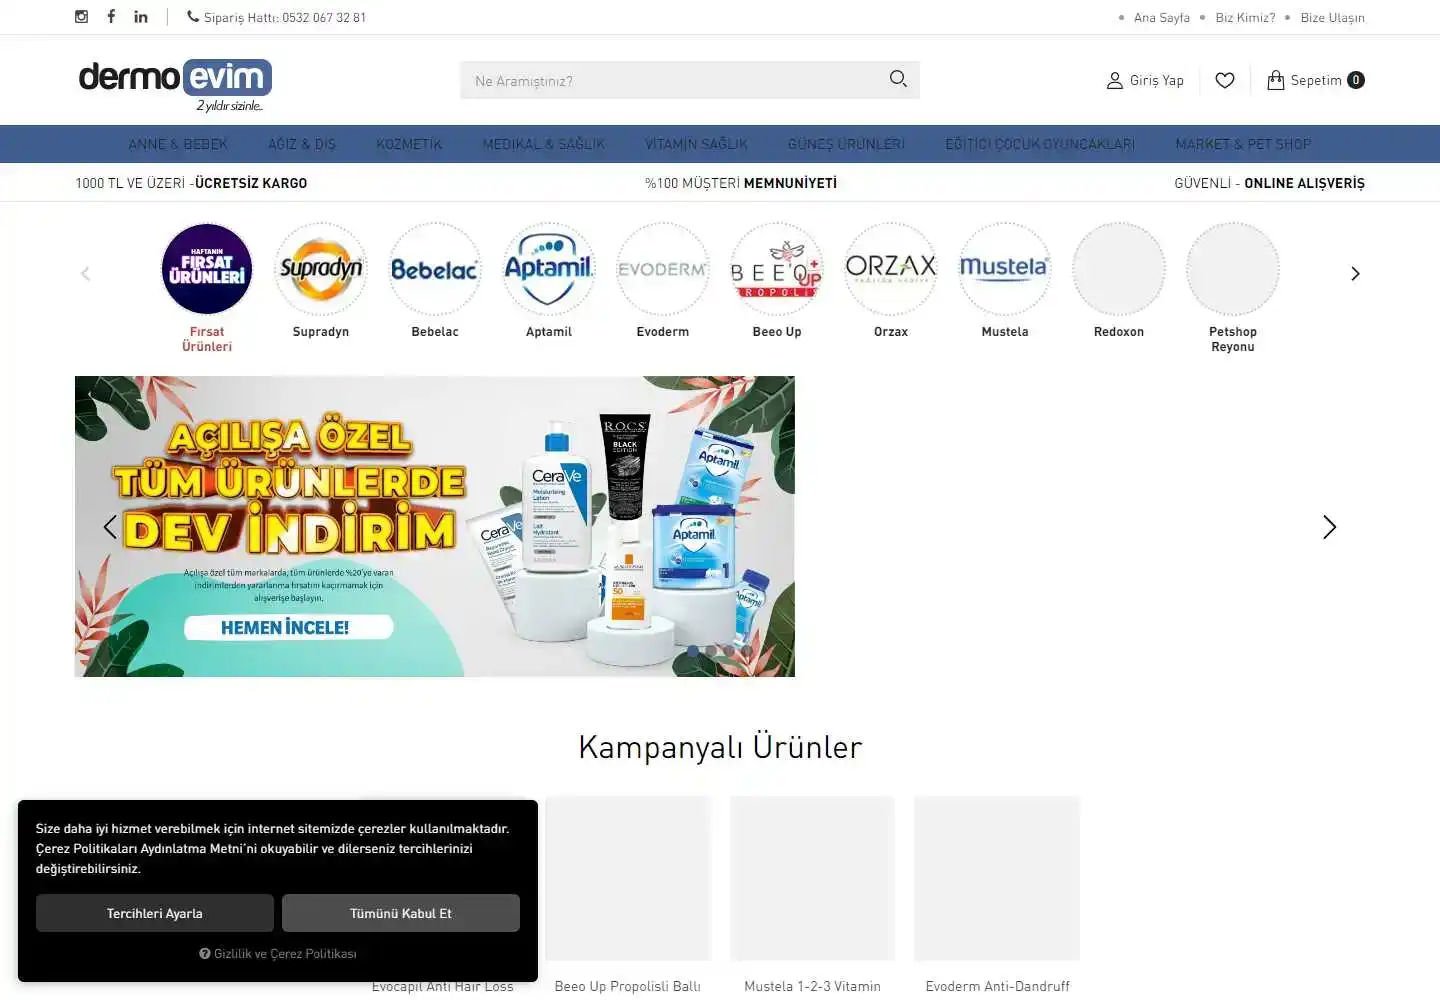Screen dimensions: 1440x1000
Task: Select the Petshop Reyonu brand circle
Action: tap(1233, 269)
